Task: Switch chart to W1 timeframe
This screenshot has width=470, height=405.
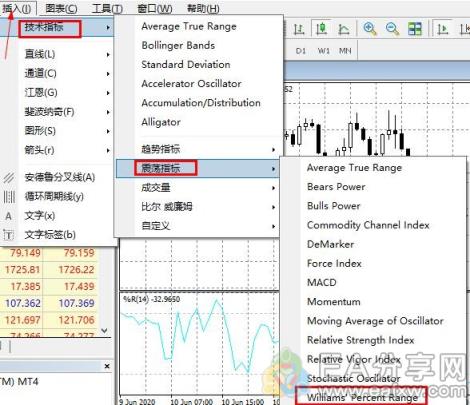Action: (323, 51)
